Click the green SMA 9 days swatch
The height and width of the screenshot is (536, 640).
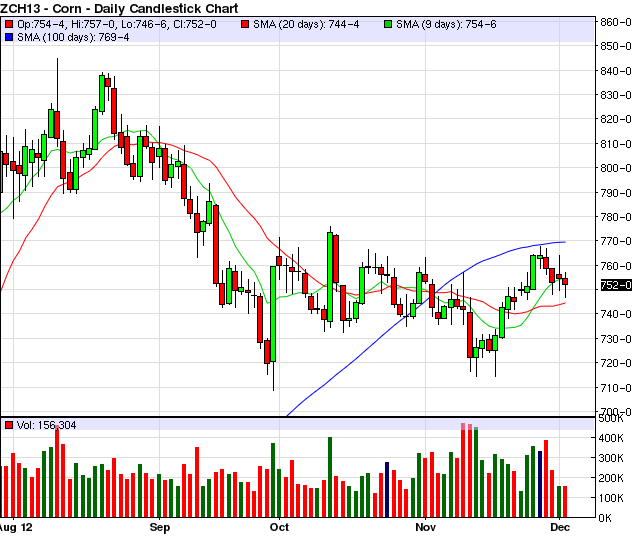click(388, 24)
